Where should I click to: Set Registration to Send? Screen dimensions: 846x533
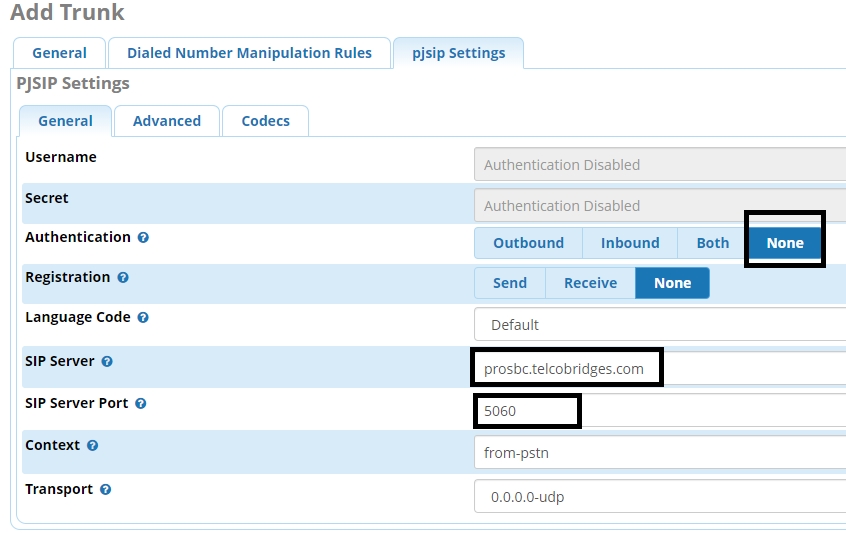point(509,283)
